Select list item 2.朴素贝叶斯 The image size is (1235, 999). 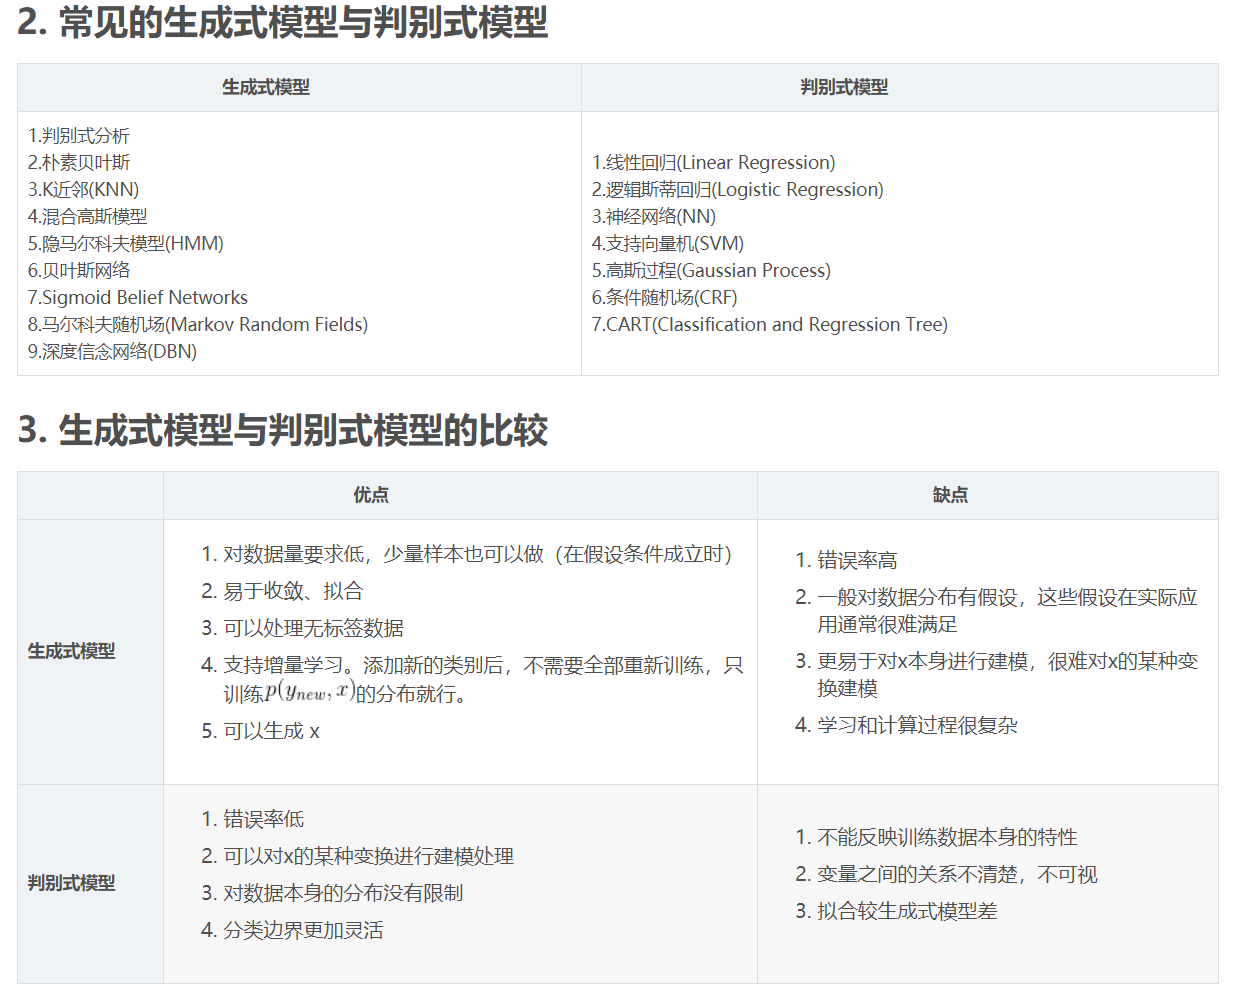pyautogui.click(x=79, y=162)
